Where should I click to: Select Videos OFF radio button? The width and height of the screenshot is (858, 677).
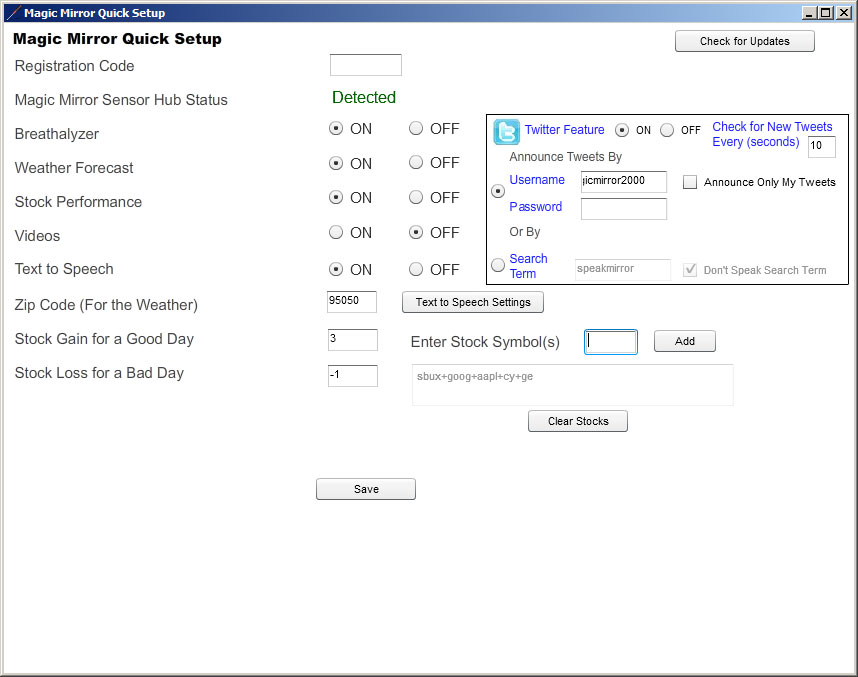[x=416, y=232]
